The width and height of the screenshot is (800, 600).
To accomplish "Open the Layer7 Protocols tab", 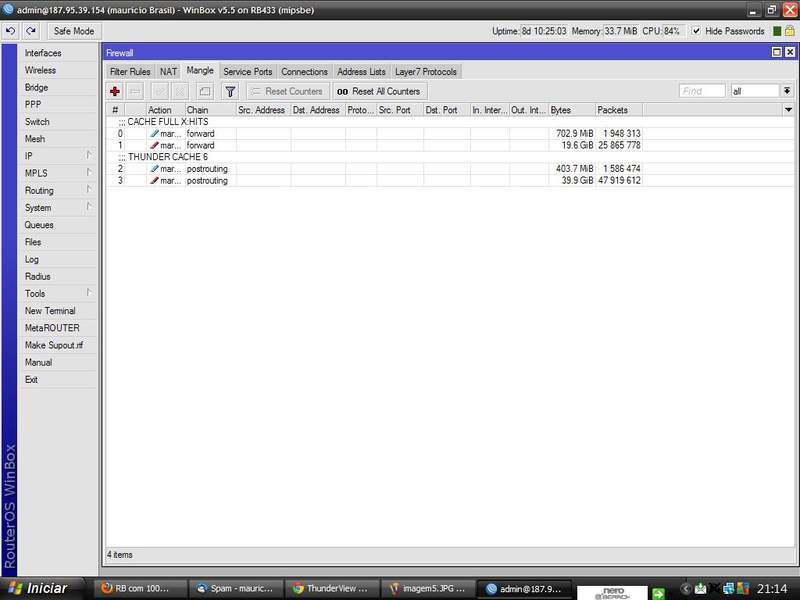I will pos(426,72).
